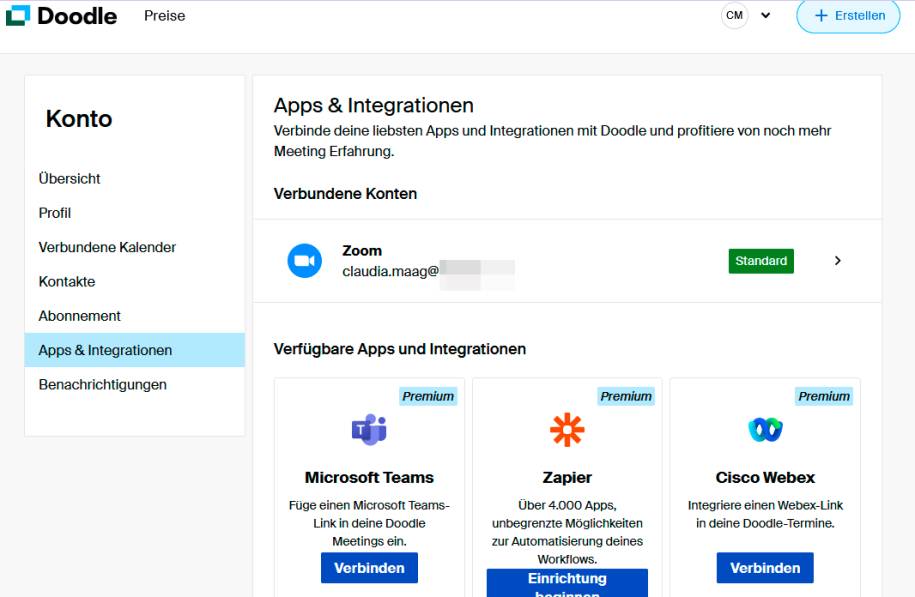
Task: Click the Cisco Webex card title
Action: point(765,477)
